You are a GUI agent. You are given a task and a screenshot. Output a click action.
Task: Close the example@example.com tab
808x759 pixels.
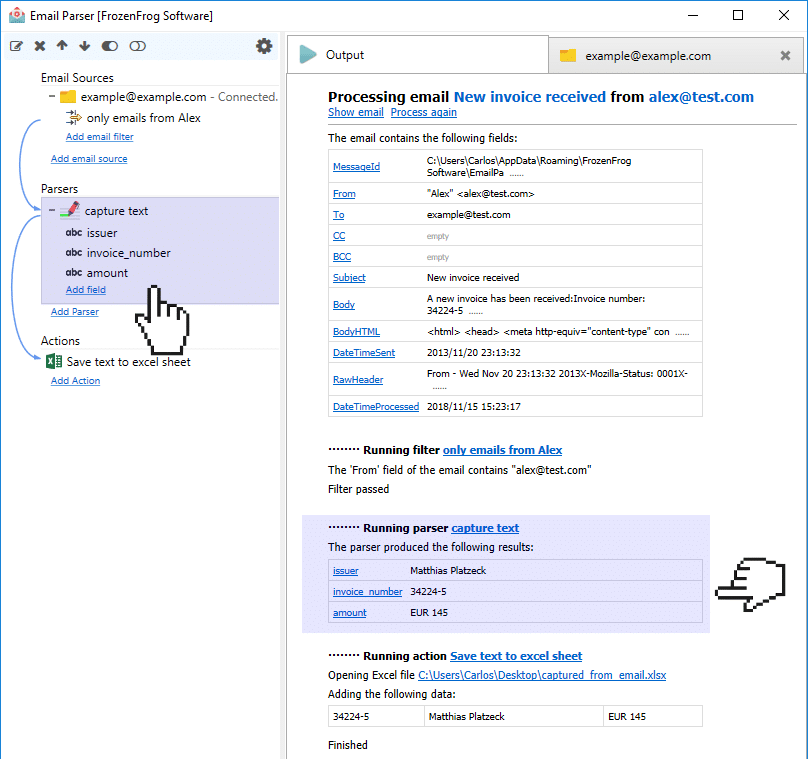pos(785,56)
